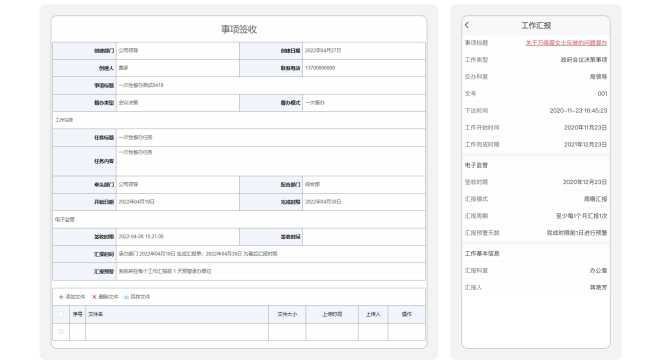Open the red underlined 事项标题 link

tap(566, 43)
